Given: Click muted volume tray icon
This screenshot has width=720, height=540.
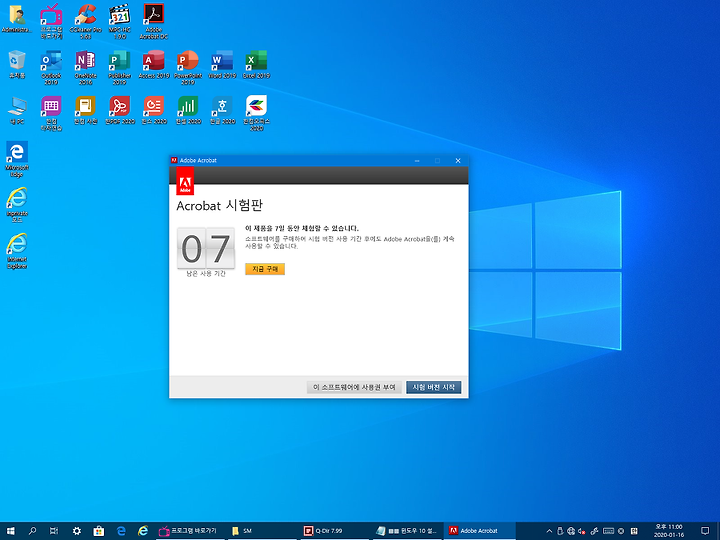Looking at the screenshot, I should tap(582, 531).
